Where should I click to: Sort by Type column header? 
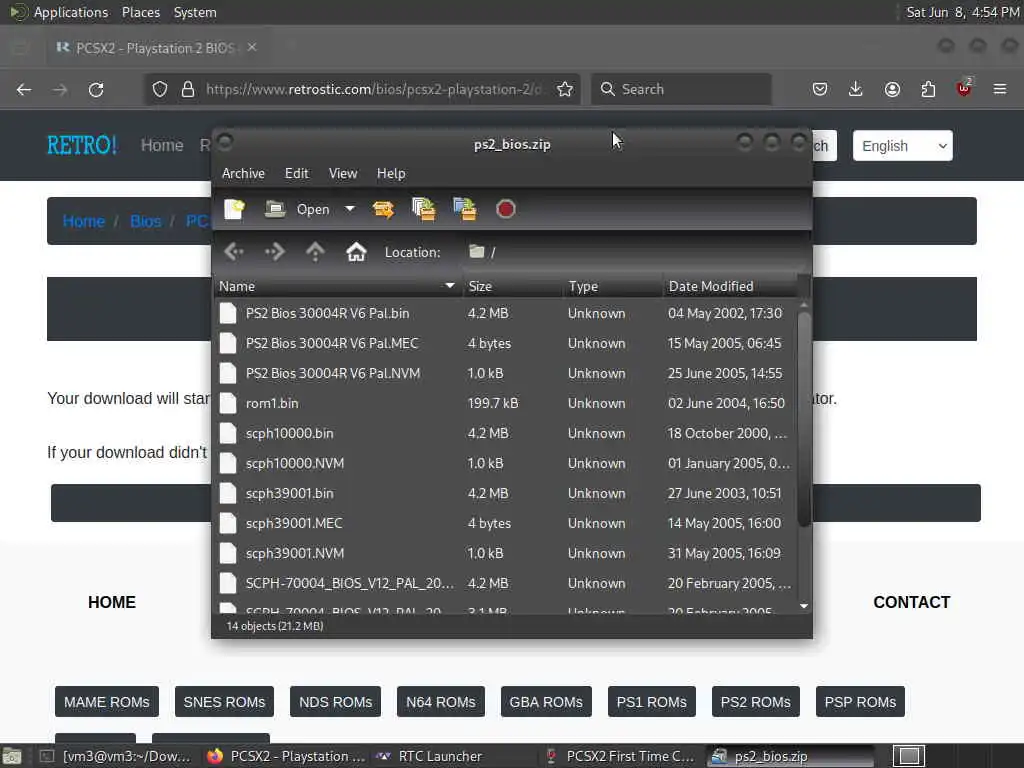click(x=613, y=286)
